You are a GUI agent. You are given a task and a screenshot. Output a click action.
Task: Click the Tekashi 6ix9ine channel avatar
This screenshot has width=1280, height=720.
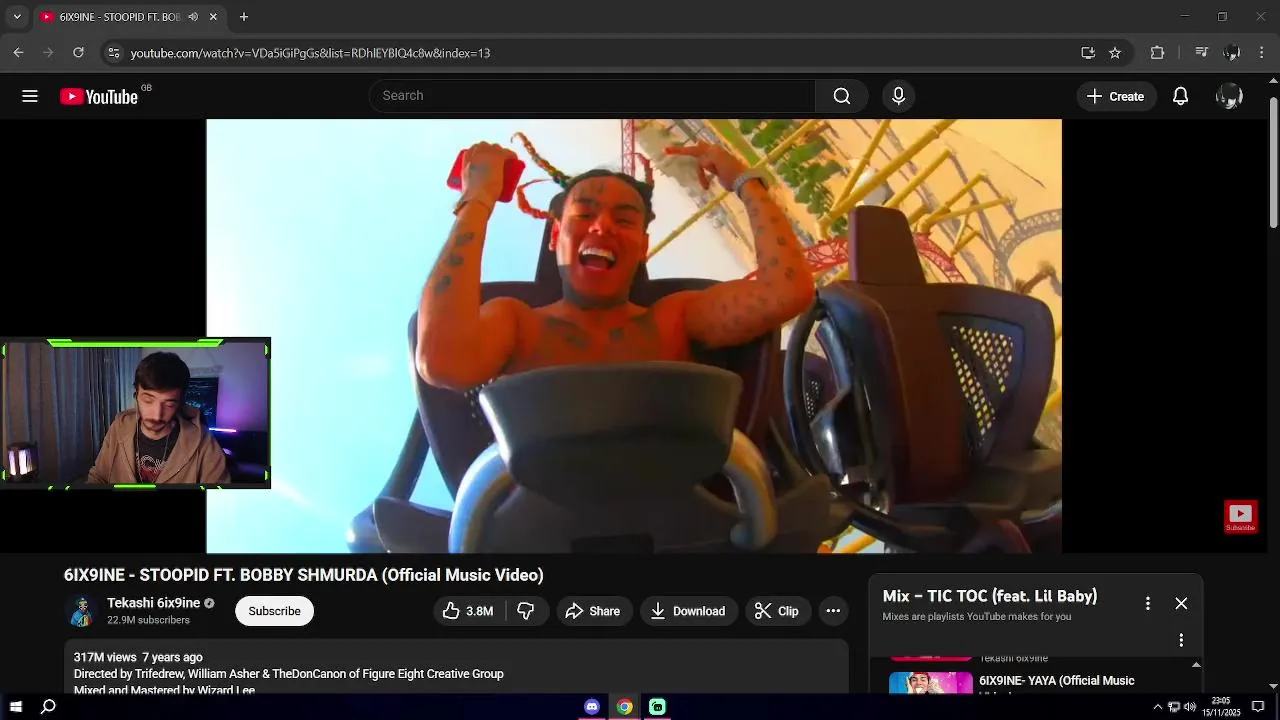pos(80,611)
